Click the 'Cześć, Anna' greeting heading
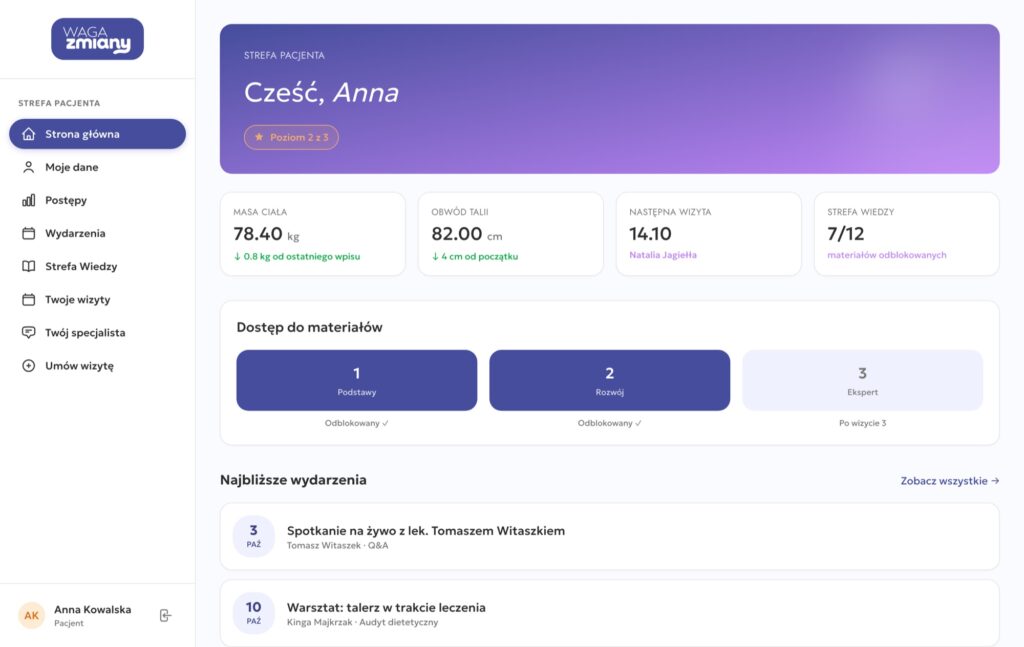 click(x=321, y=93)
